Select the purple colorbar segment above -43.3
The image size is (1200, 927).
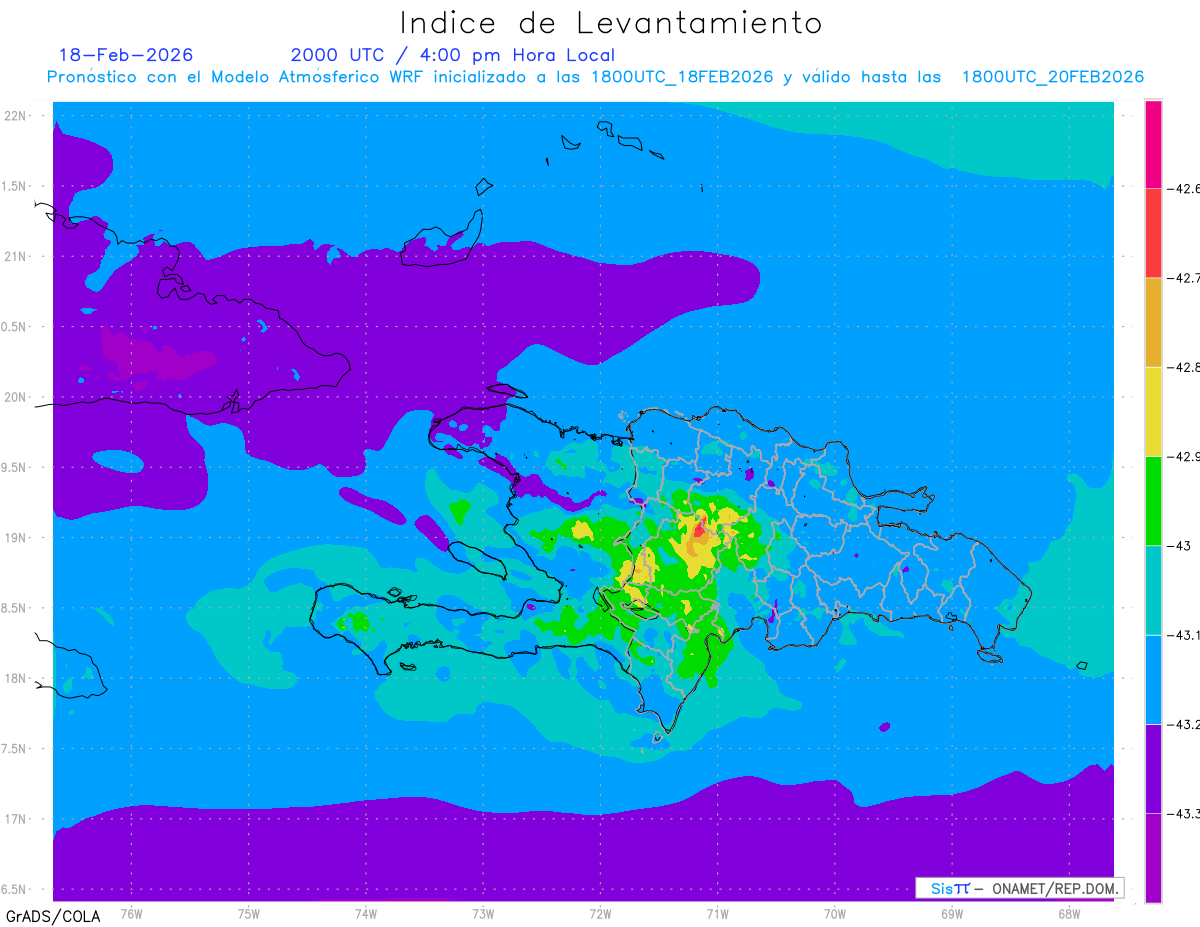point(1153,768)
